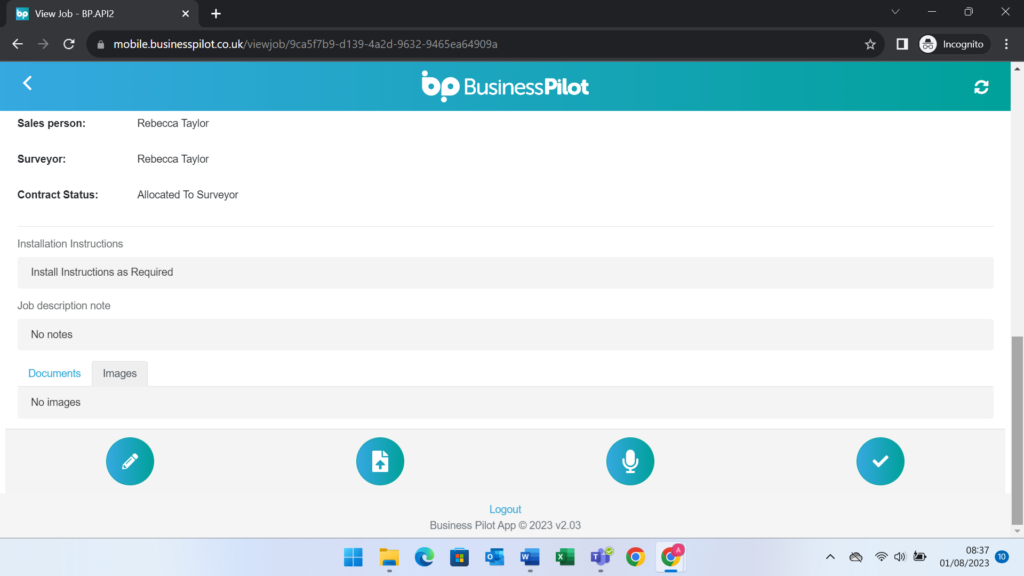
Task: Launch Excel from the taskbar
Action: tap(565, 557)
